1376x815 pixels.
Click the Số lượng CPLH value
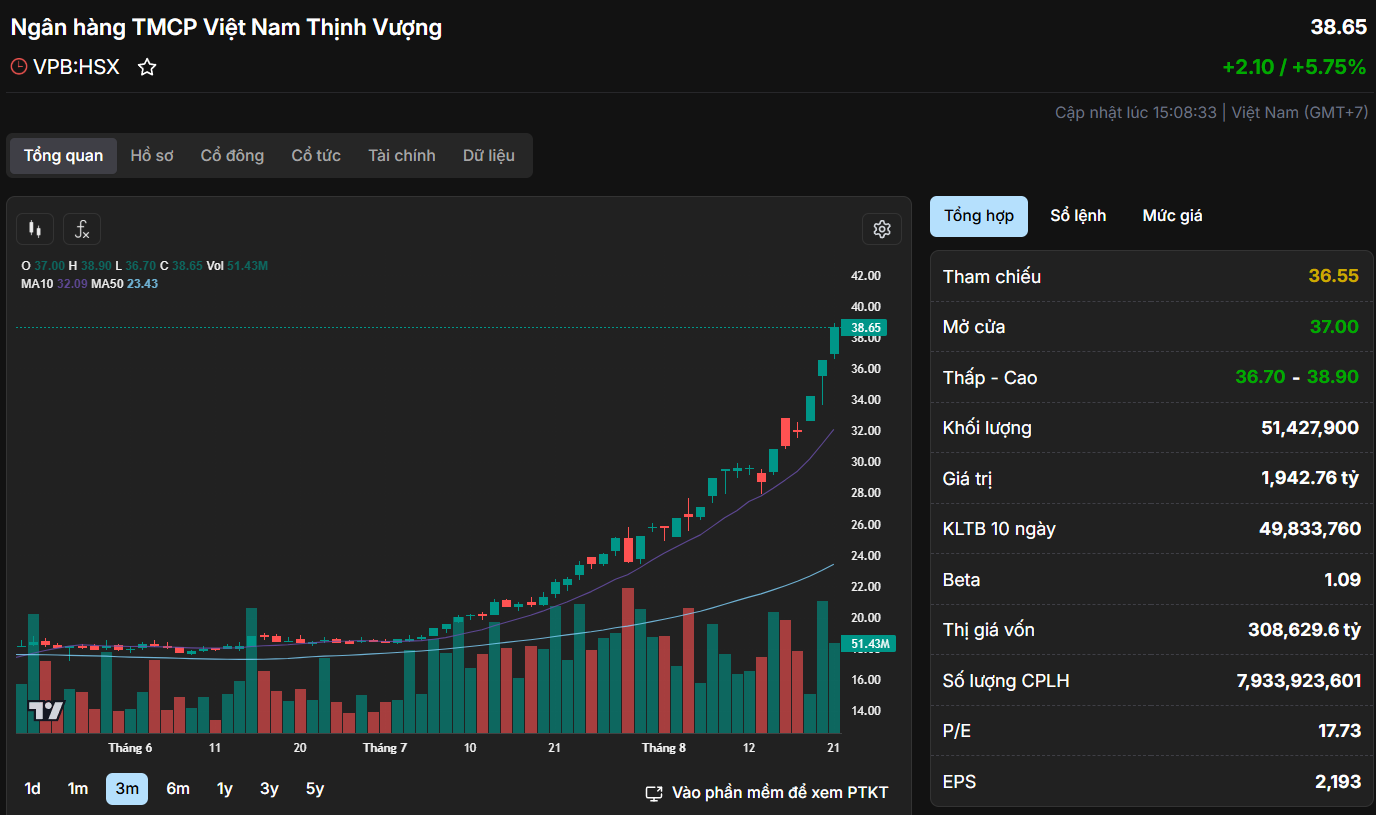pos(1299,681)
